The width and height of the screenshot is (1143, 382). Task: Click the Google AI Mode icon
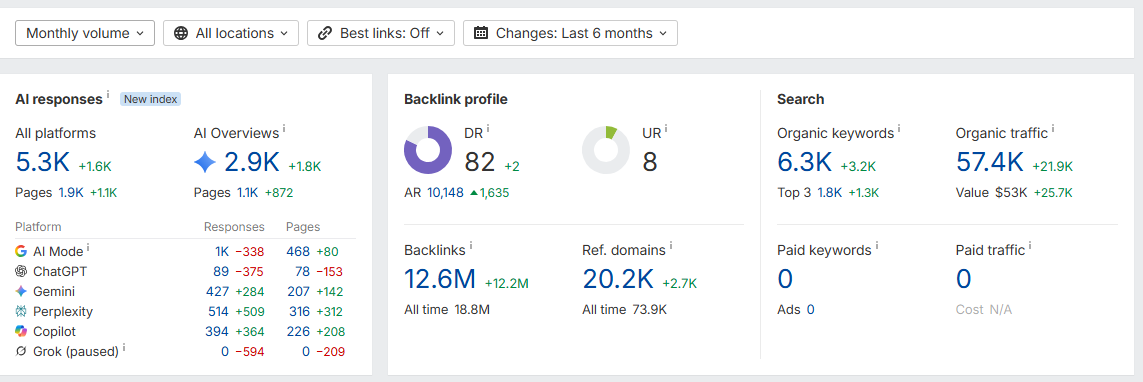(x=21, y=252)
